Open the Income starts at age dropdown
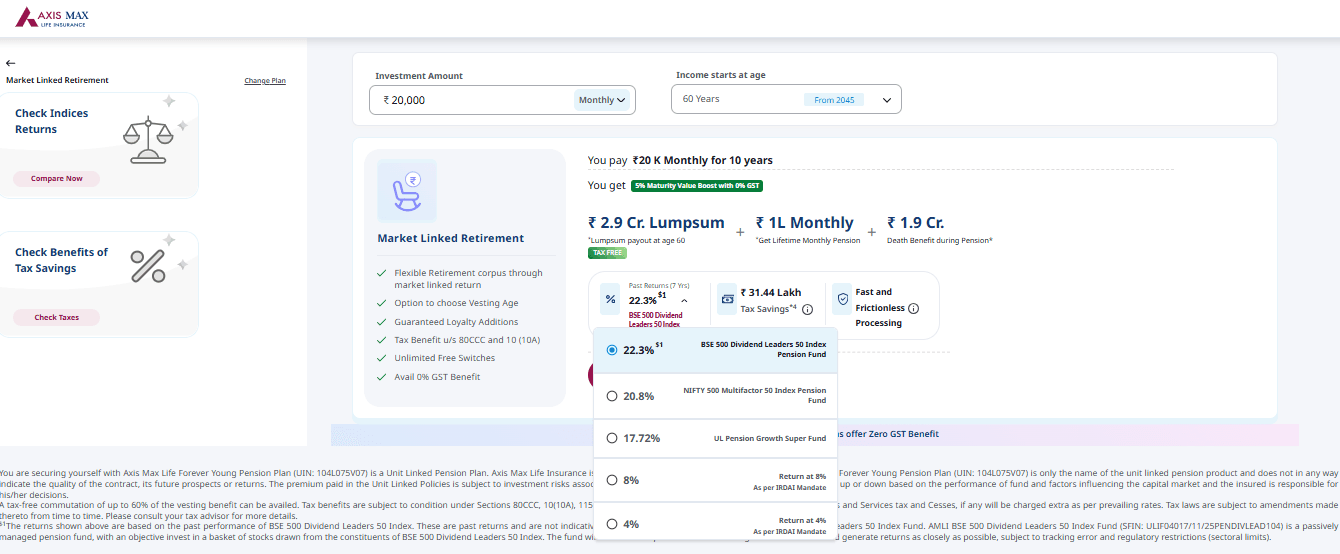 click(786, 99)
